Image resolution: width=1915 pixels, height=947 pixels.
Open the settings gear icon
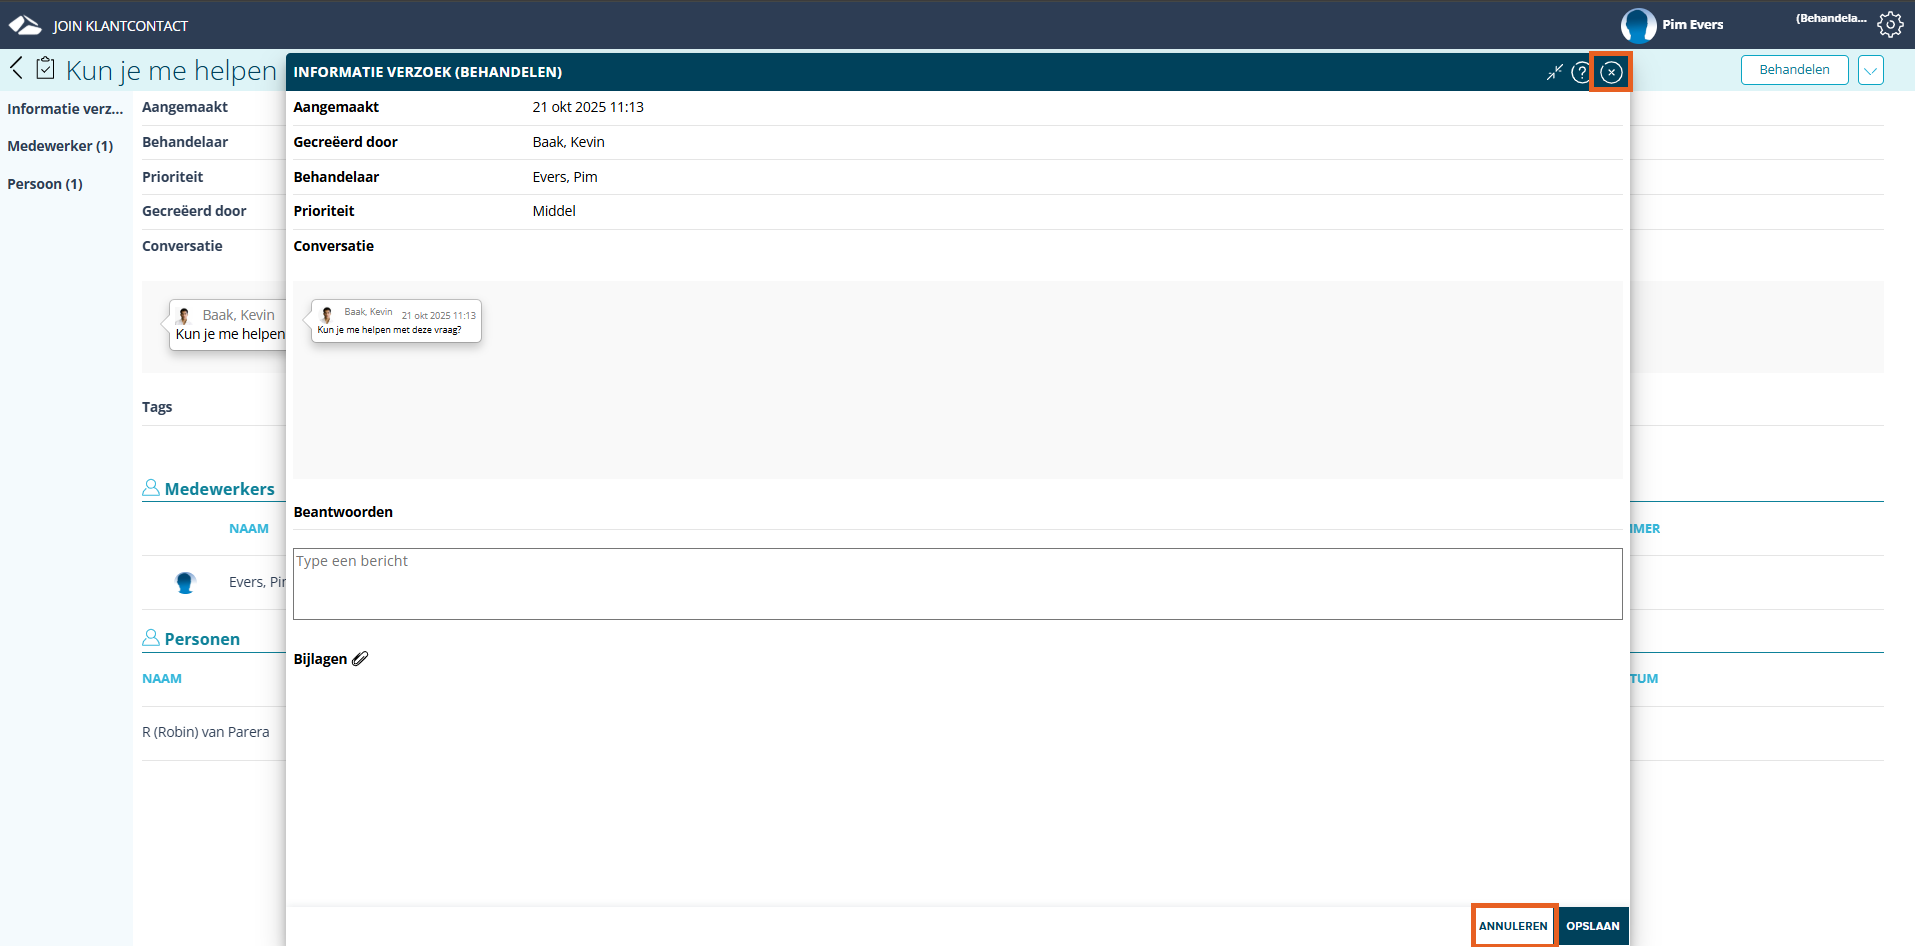click(x=1889, y=25)
